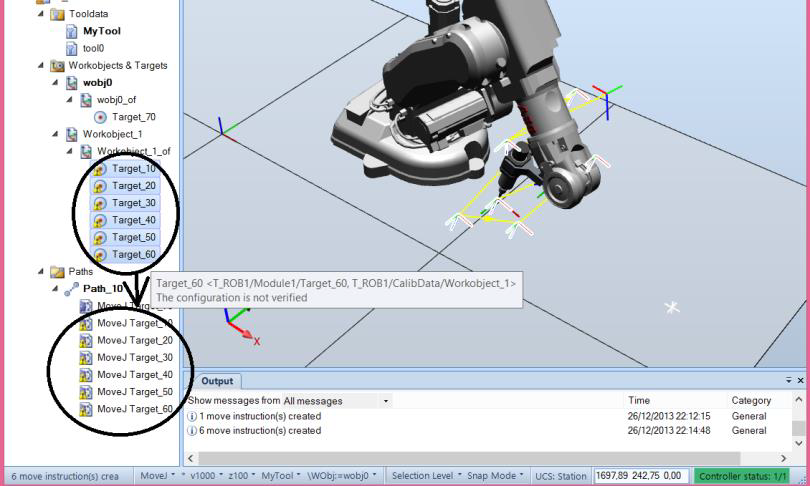Screen dimensions: 810x486
Task: Collapse the wobj0_of tree node
Action: [x=70, y=99]
